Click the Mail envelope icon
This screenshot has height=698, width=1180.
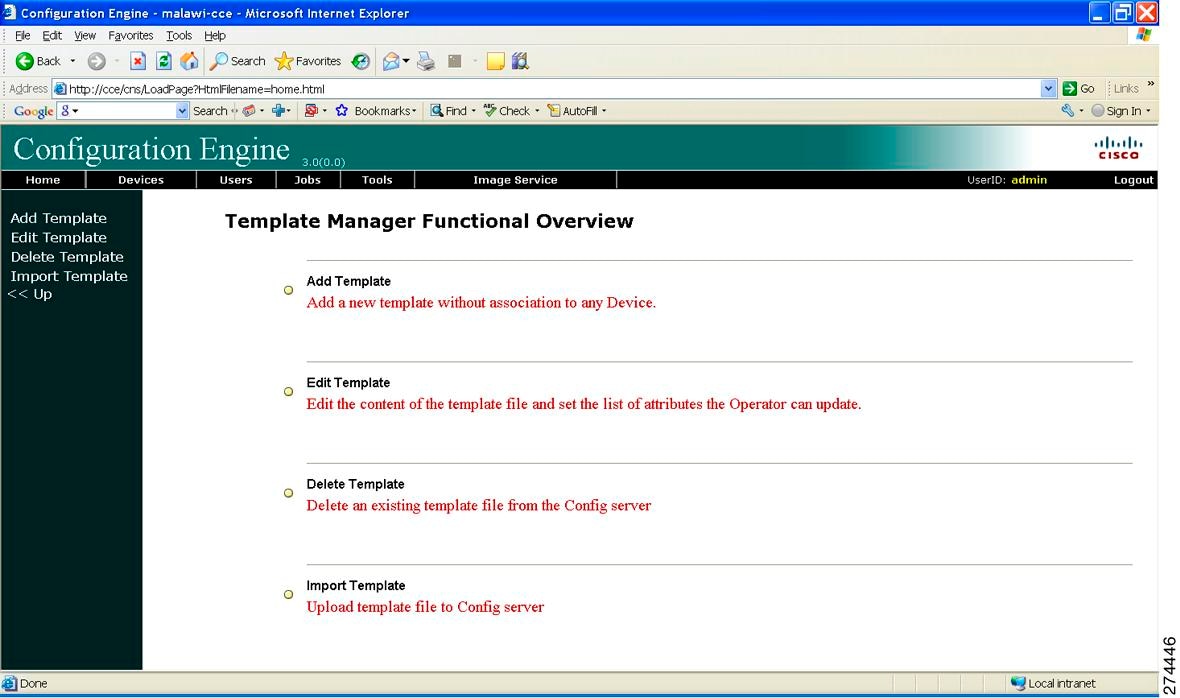[x=391, y=61]
